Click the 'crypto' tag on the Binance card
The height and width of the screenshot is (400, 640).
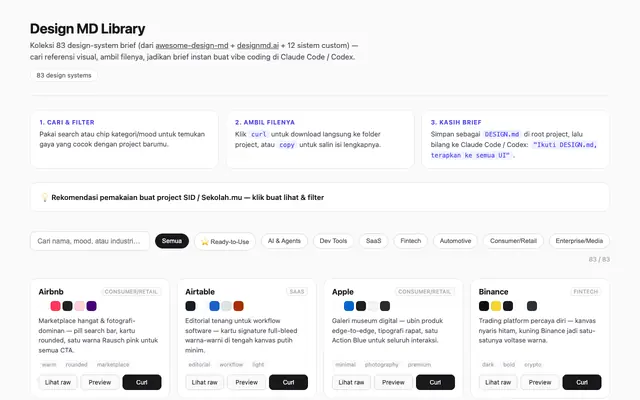tap(533, 364)
